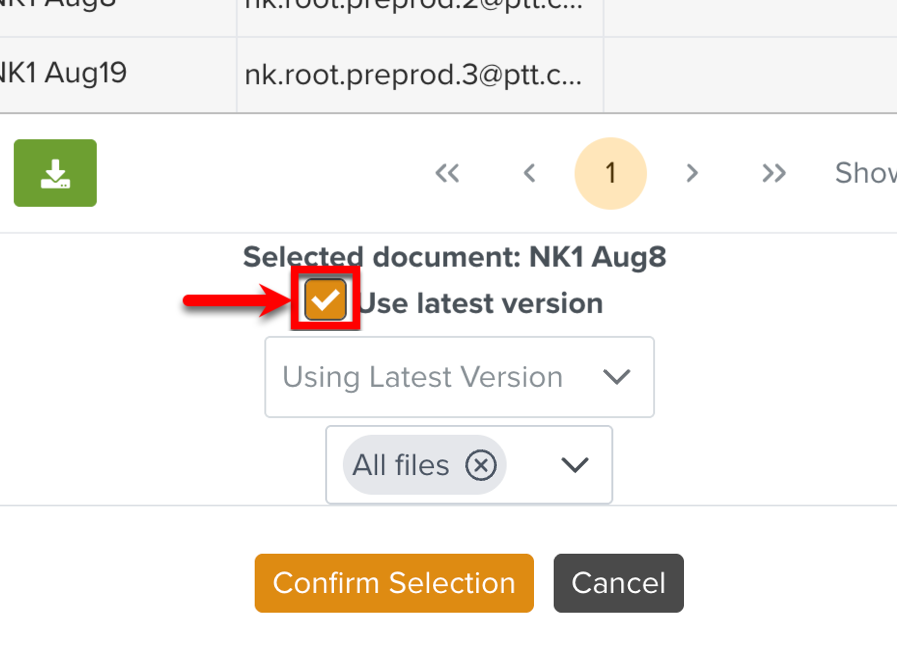Remove the All files chip
This screenshot has width=897, height=650.
tap(481, 465)
